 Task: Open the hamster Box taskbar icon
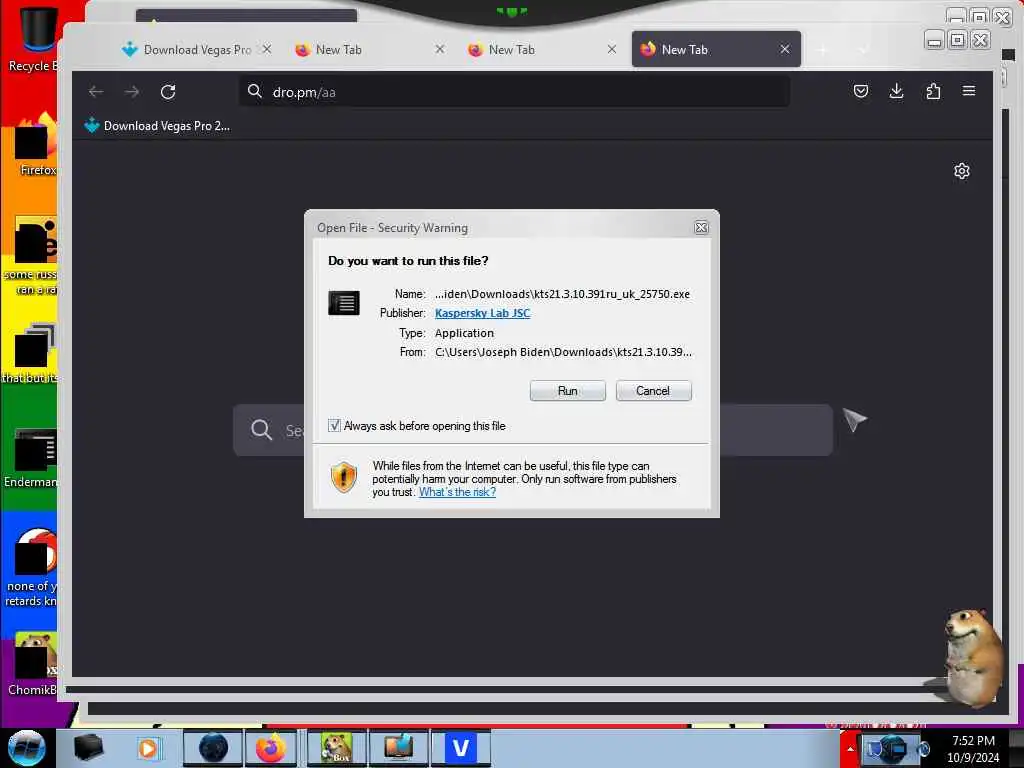tap(336, 748)
